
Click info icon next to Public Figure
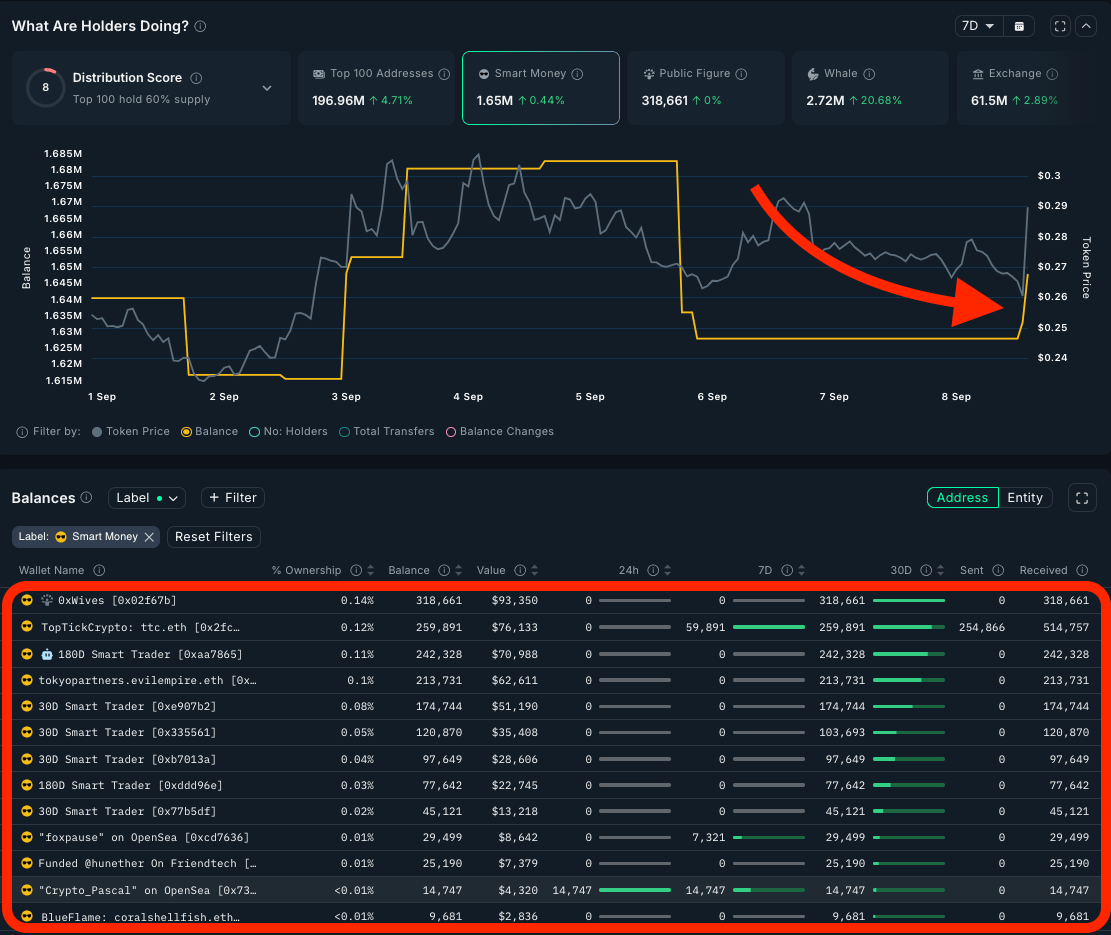click(x=741, y=74)
